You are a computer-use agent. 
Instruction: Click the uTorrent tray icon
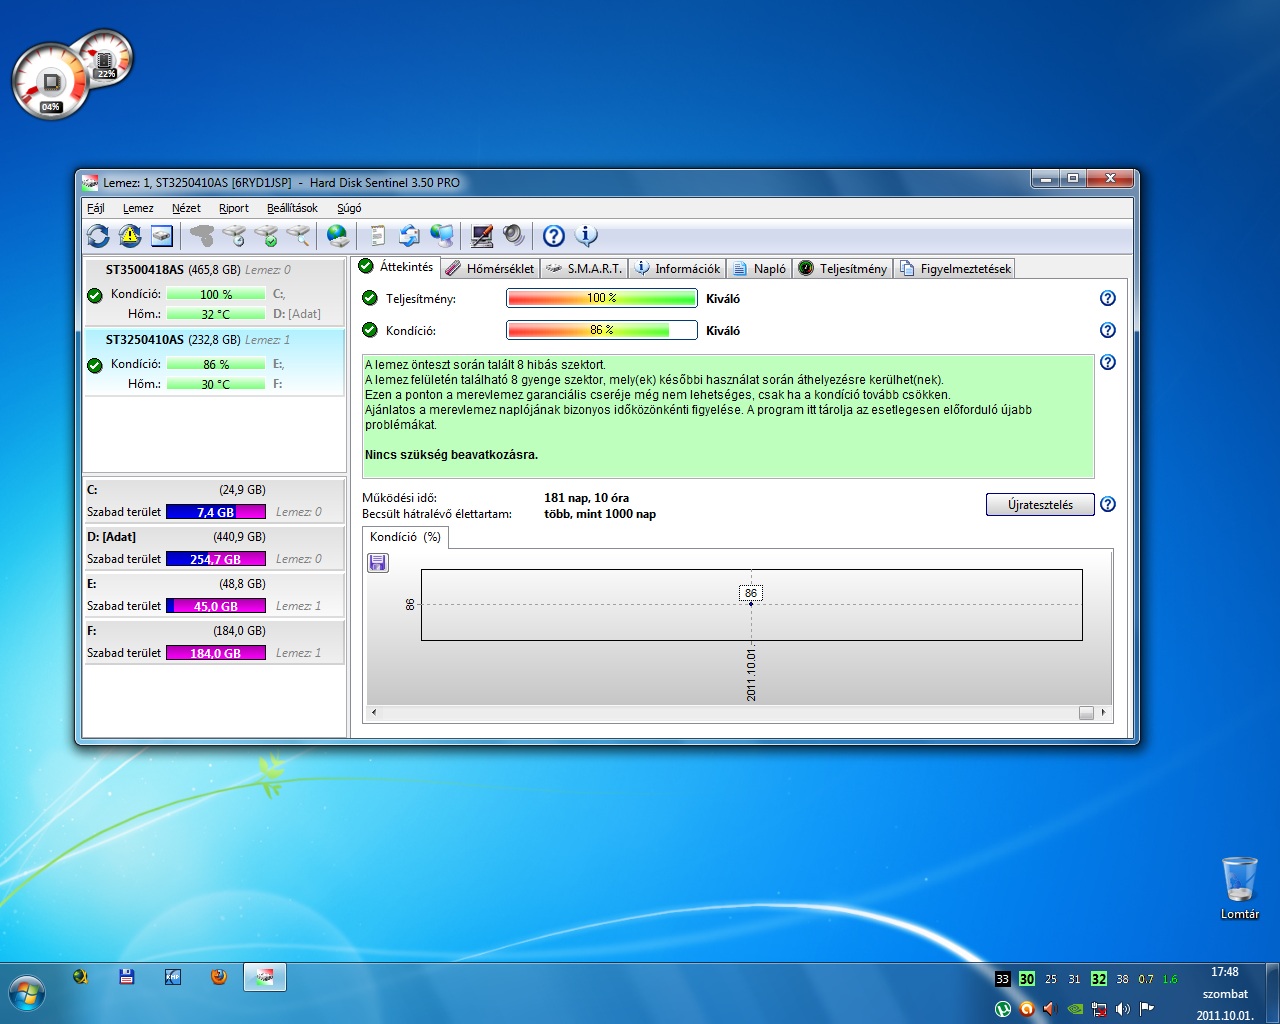(1003, 1008)
